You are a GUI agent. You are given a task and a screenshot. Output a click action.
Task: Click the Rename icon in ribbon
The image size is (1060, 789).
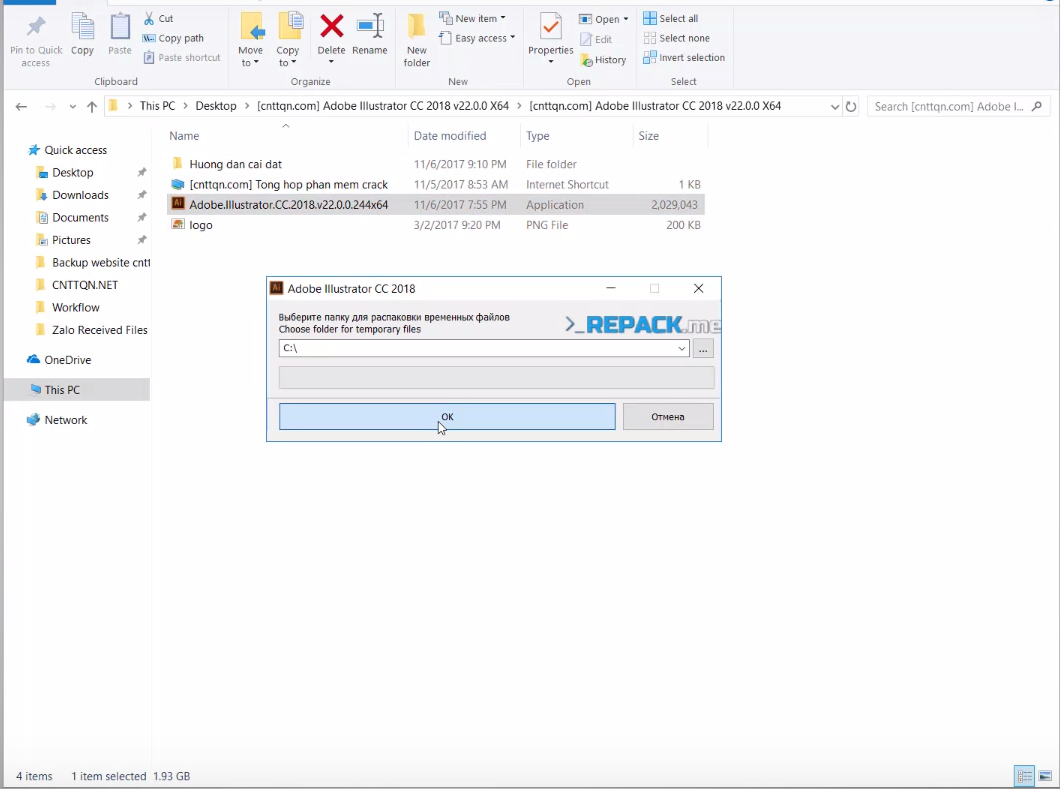[370, 27]
